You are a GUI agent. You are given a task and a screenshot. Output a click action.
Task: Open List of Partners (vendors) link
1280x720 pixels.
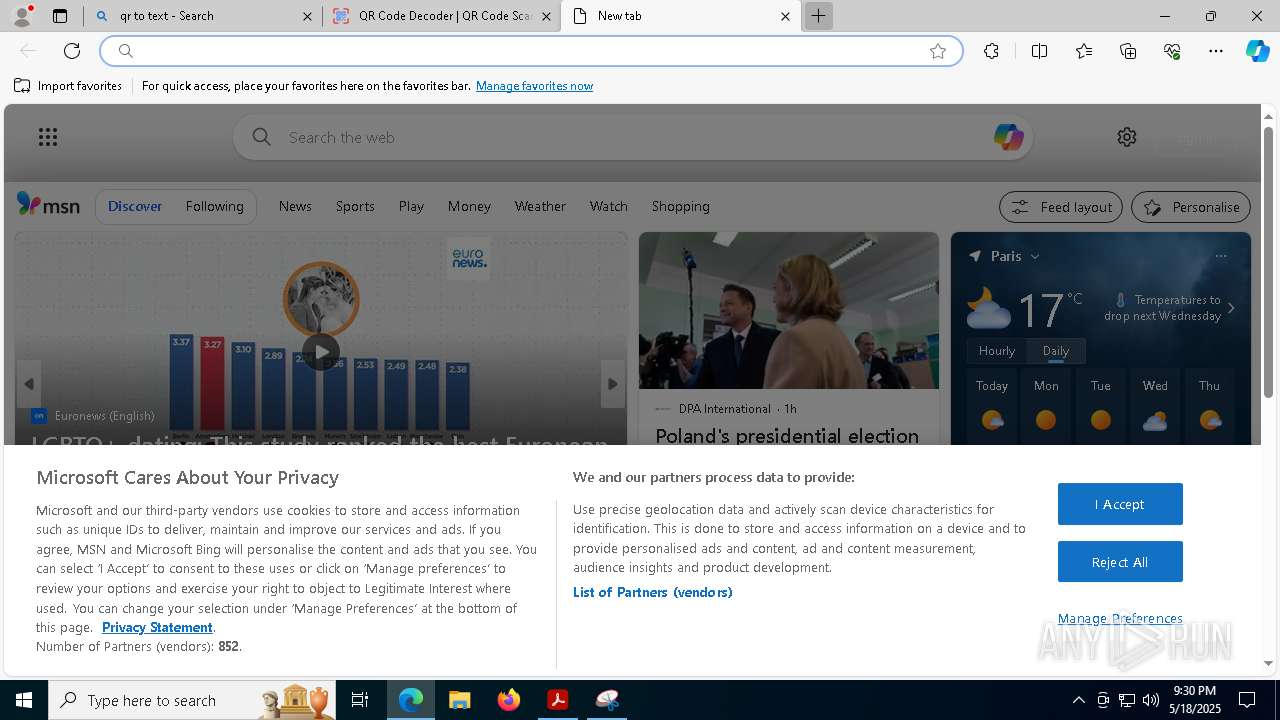click(x=653, y=592)
